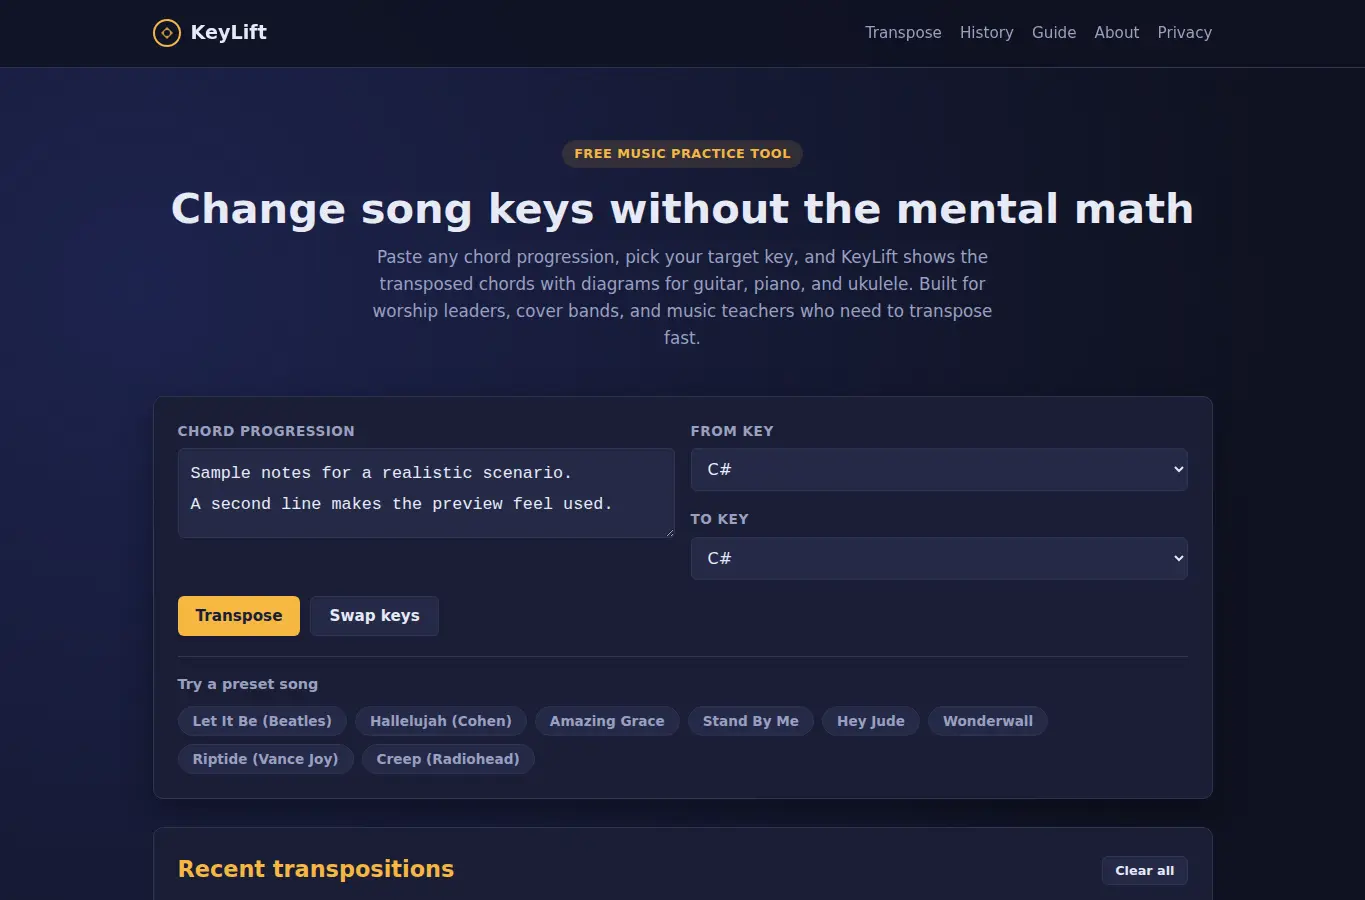Open the Privacy page link
1365x900 pixels.
(x=1184, y=33)
